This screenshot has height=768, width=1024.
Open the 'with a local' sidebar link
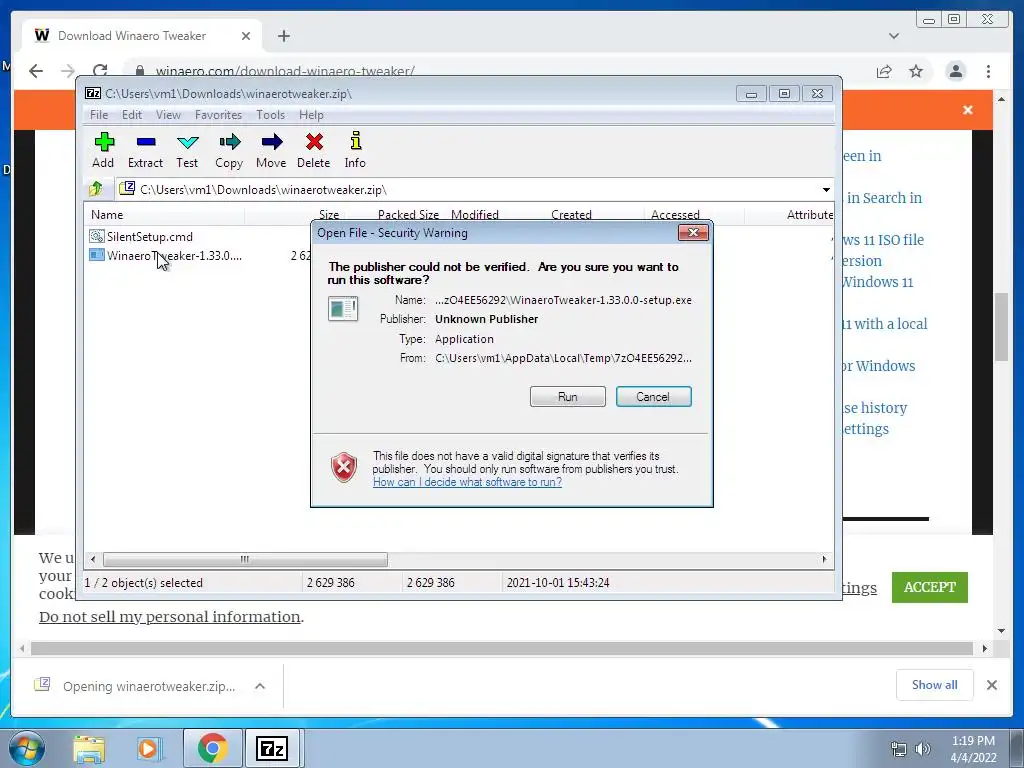885,324
